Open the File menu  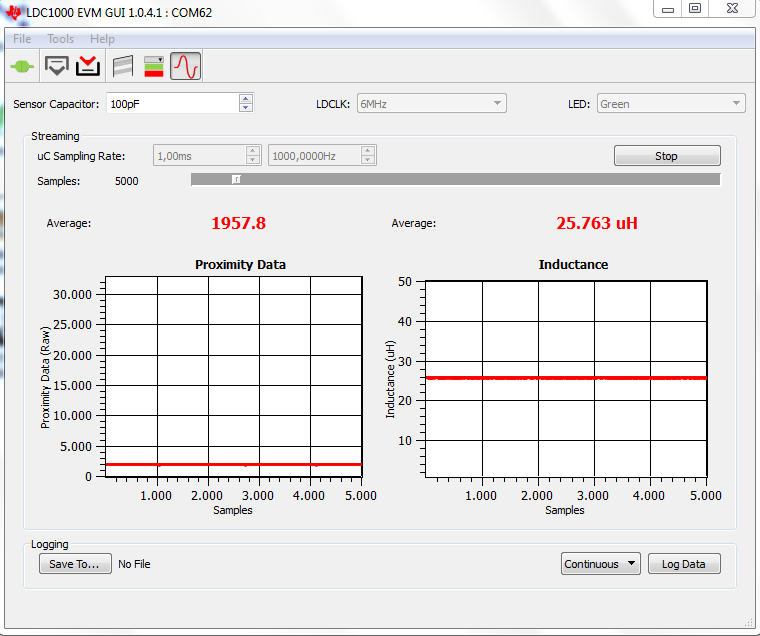pos(22,39)
